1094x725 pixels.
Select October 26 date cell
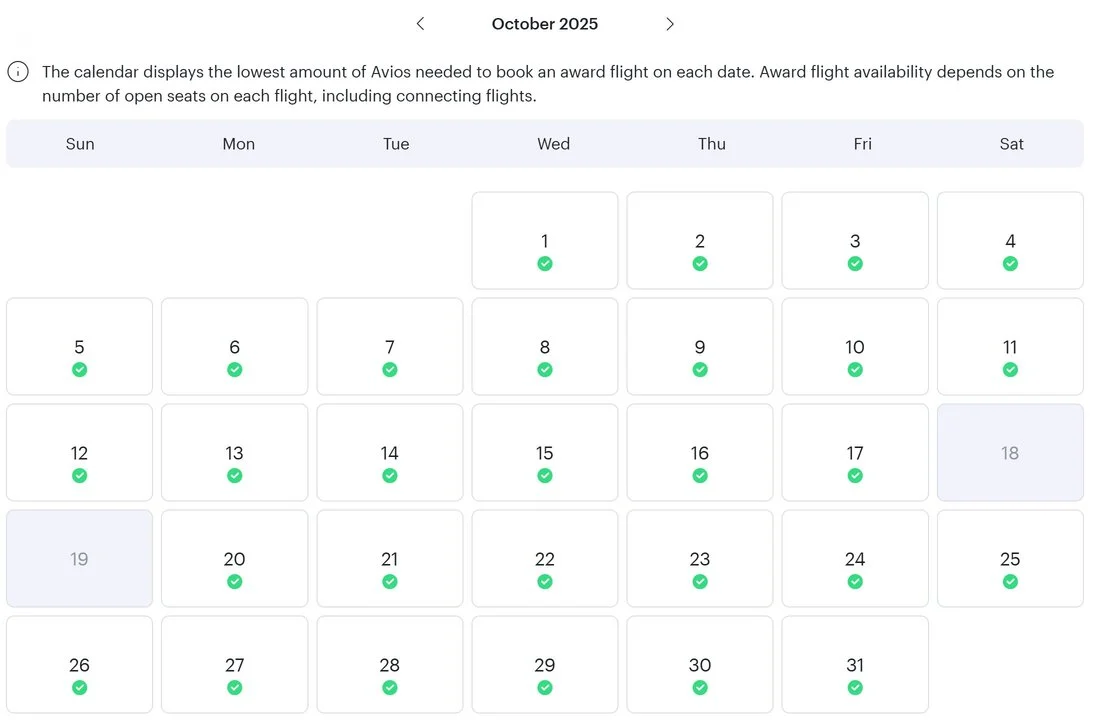[80, 665]
